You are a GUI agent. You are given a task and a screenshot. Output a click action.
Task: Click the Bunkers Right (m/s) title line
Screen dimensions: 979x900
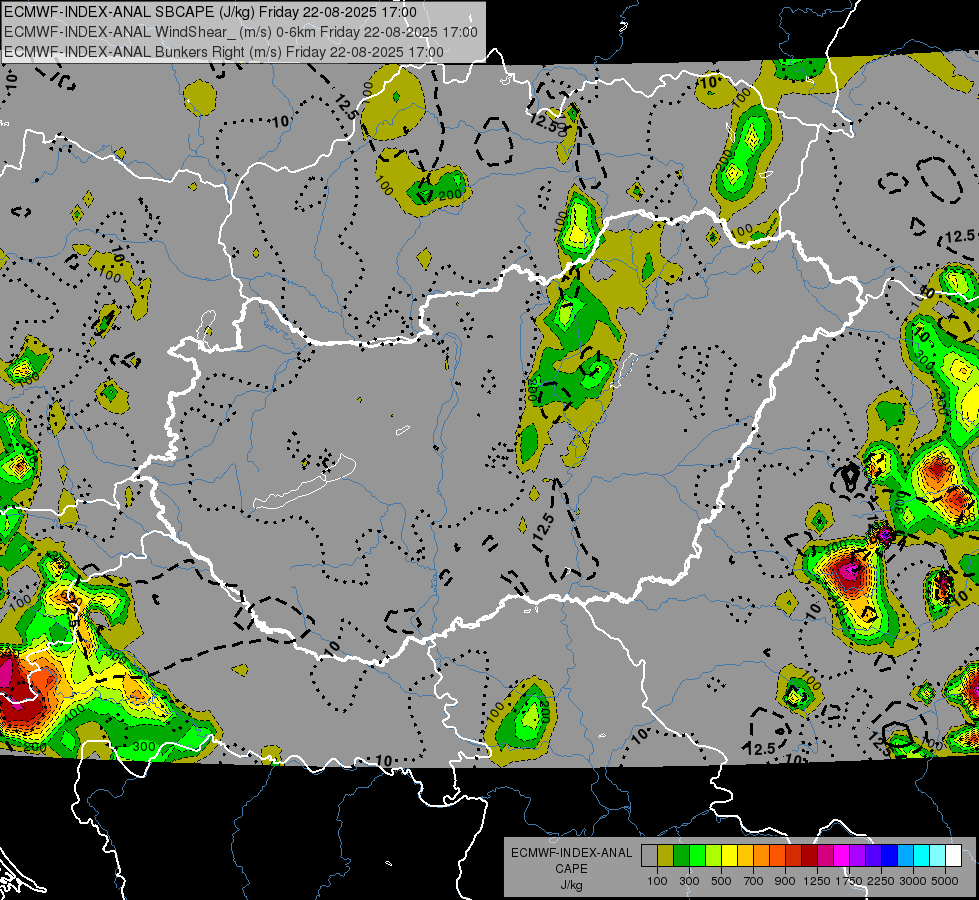pos(224,52)
